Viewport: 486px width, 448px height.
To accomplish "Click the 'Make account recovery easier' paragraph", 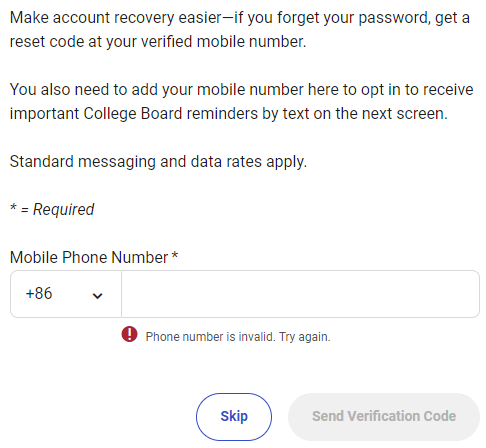I will (240, 30).
